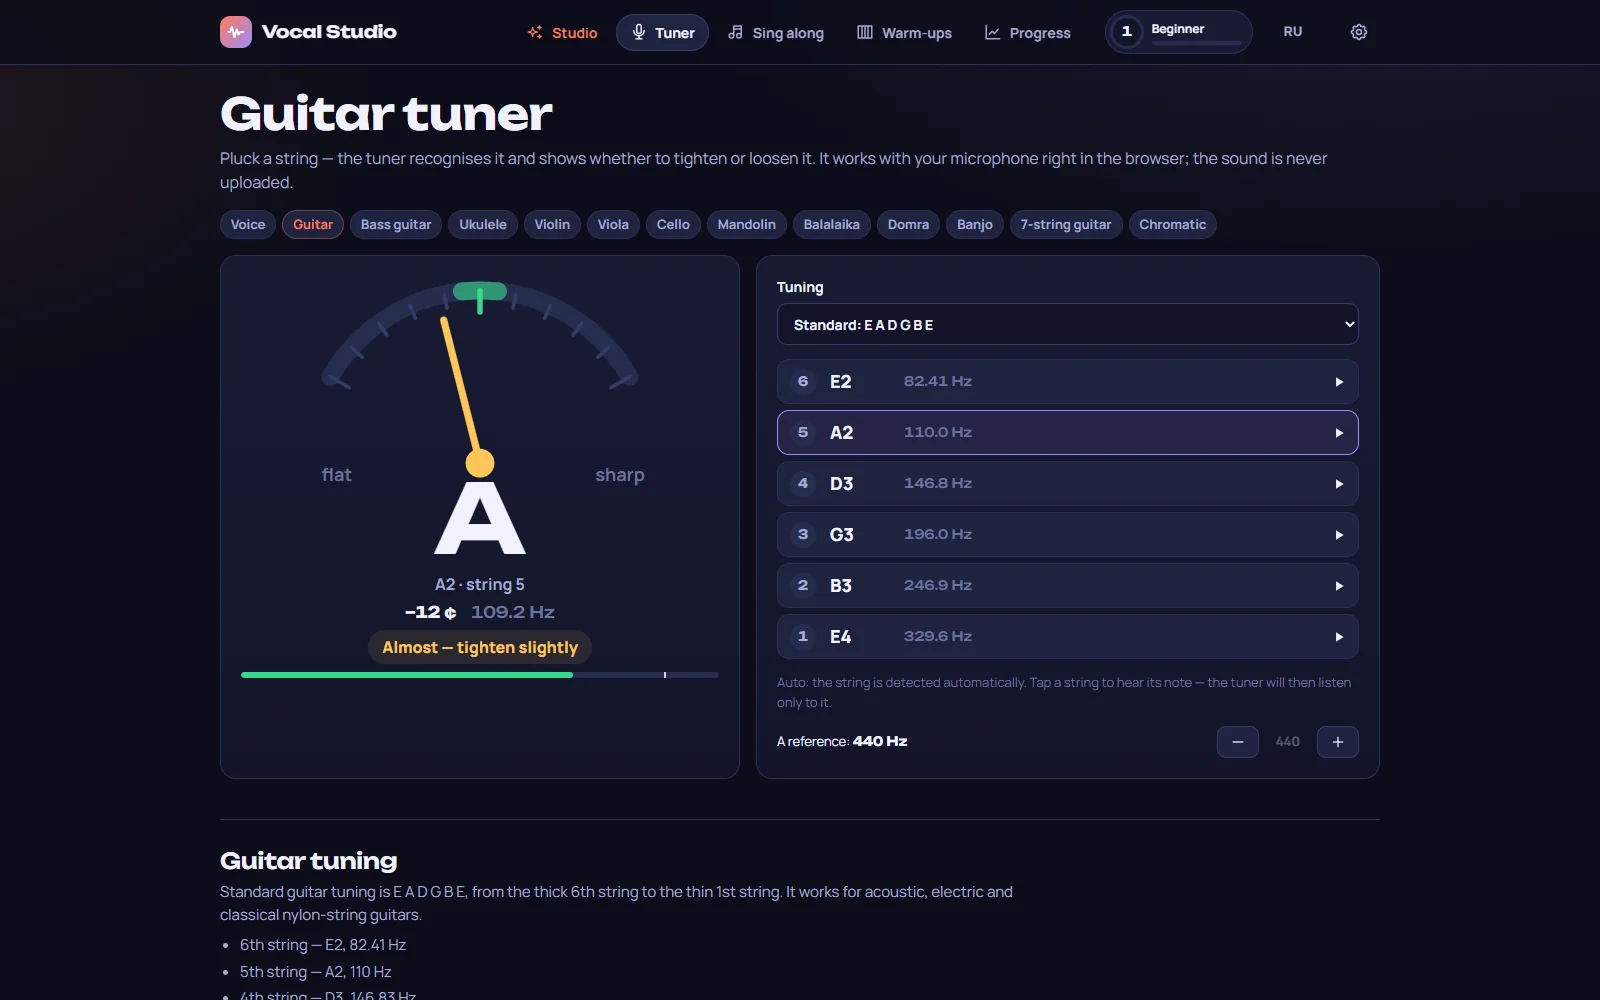This screenshot has width=1600, height=1000.
Task: Click string 6 number badge
Action: 803,381
